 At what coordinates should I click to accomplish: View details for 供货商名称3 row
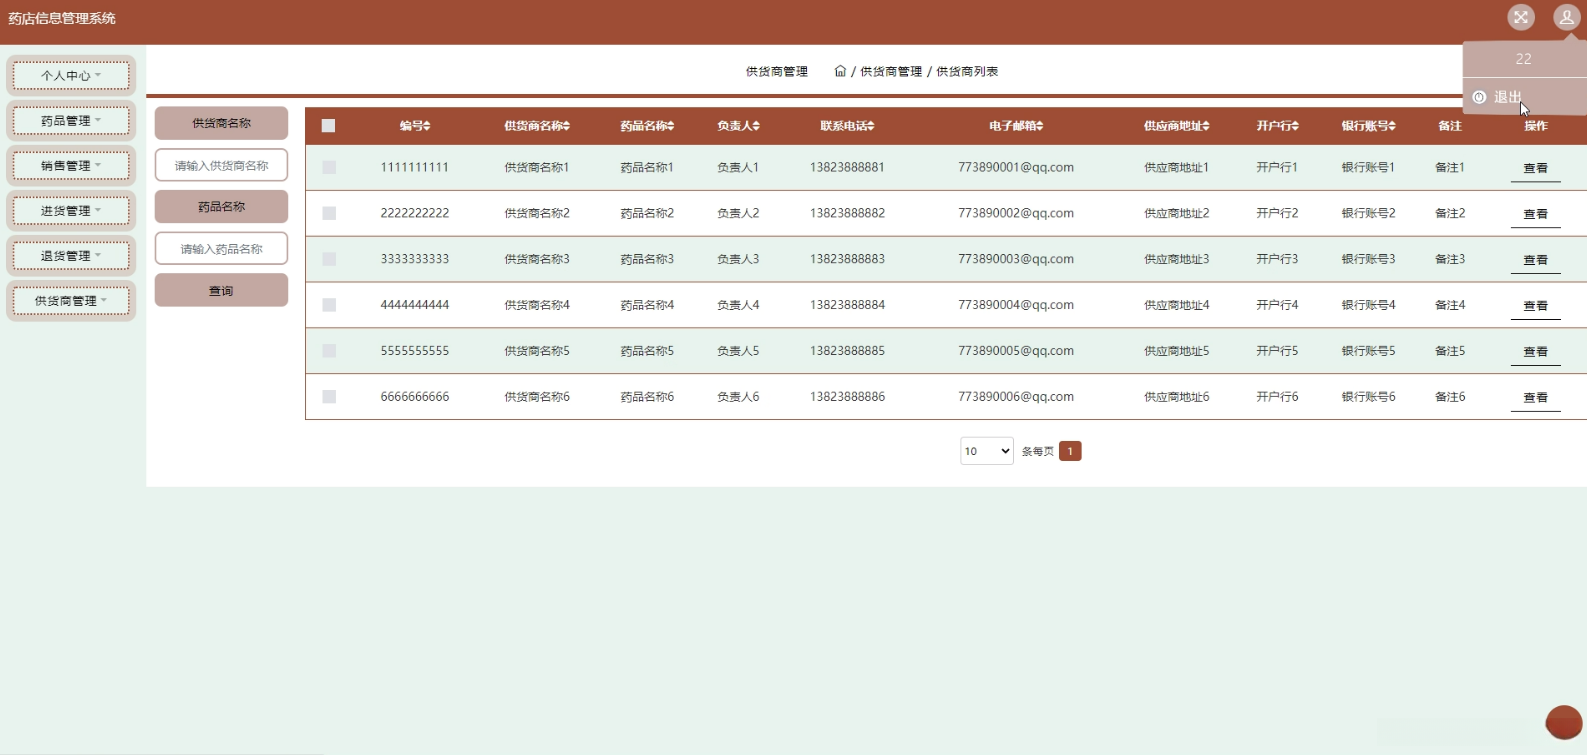(1535, 260)
